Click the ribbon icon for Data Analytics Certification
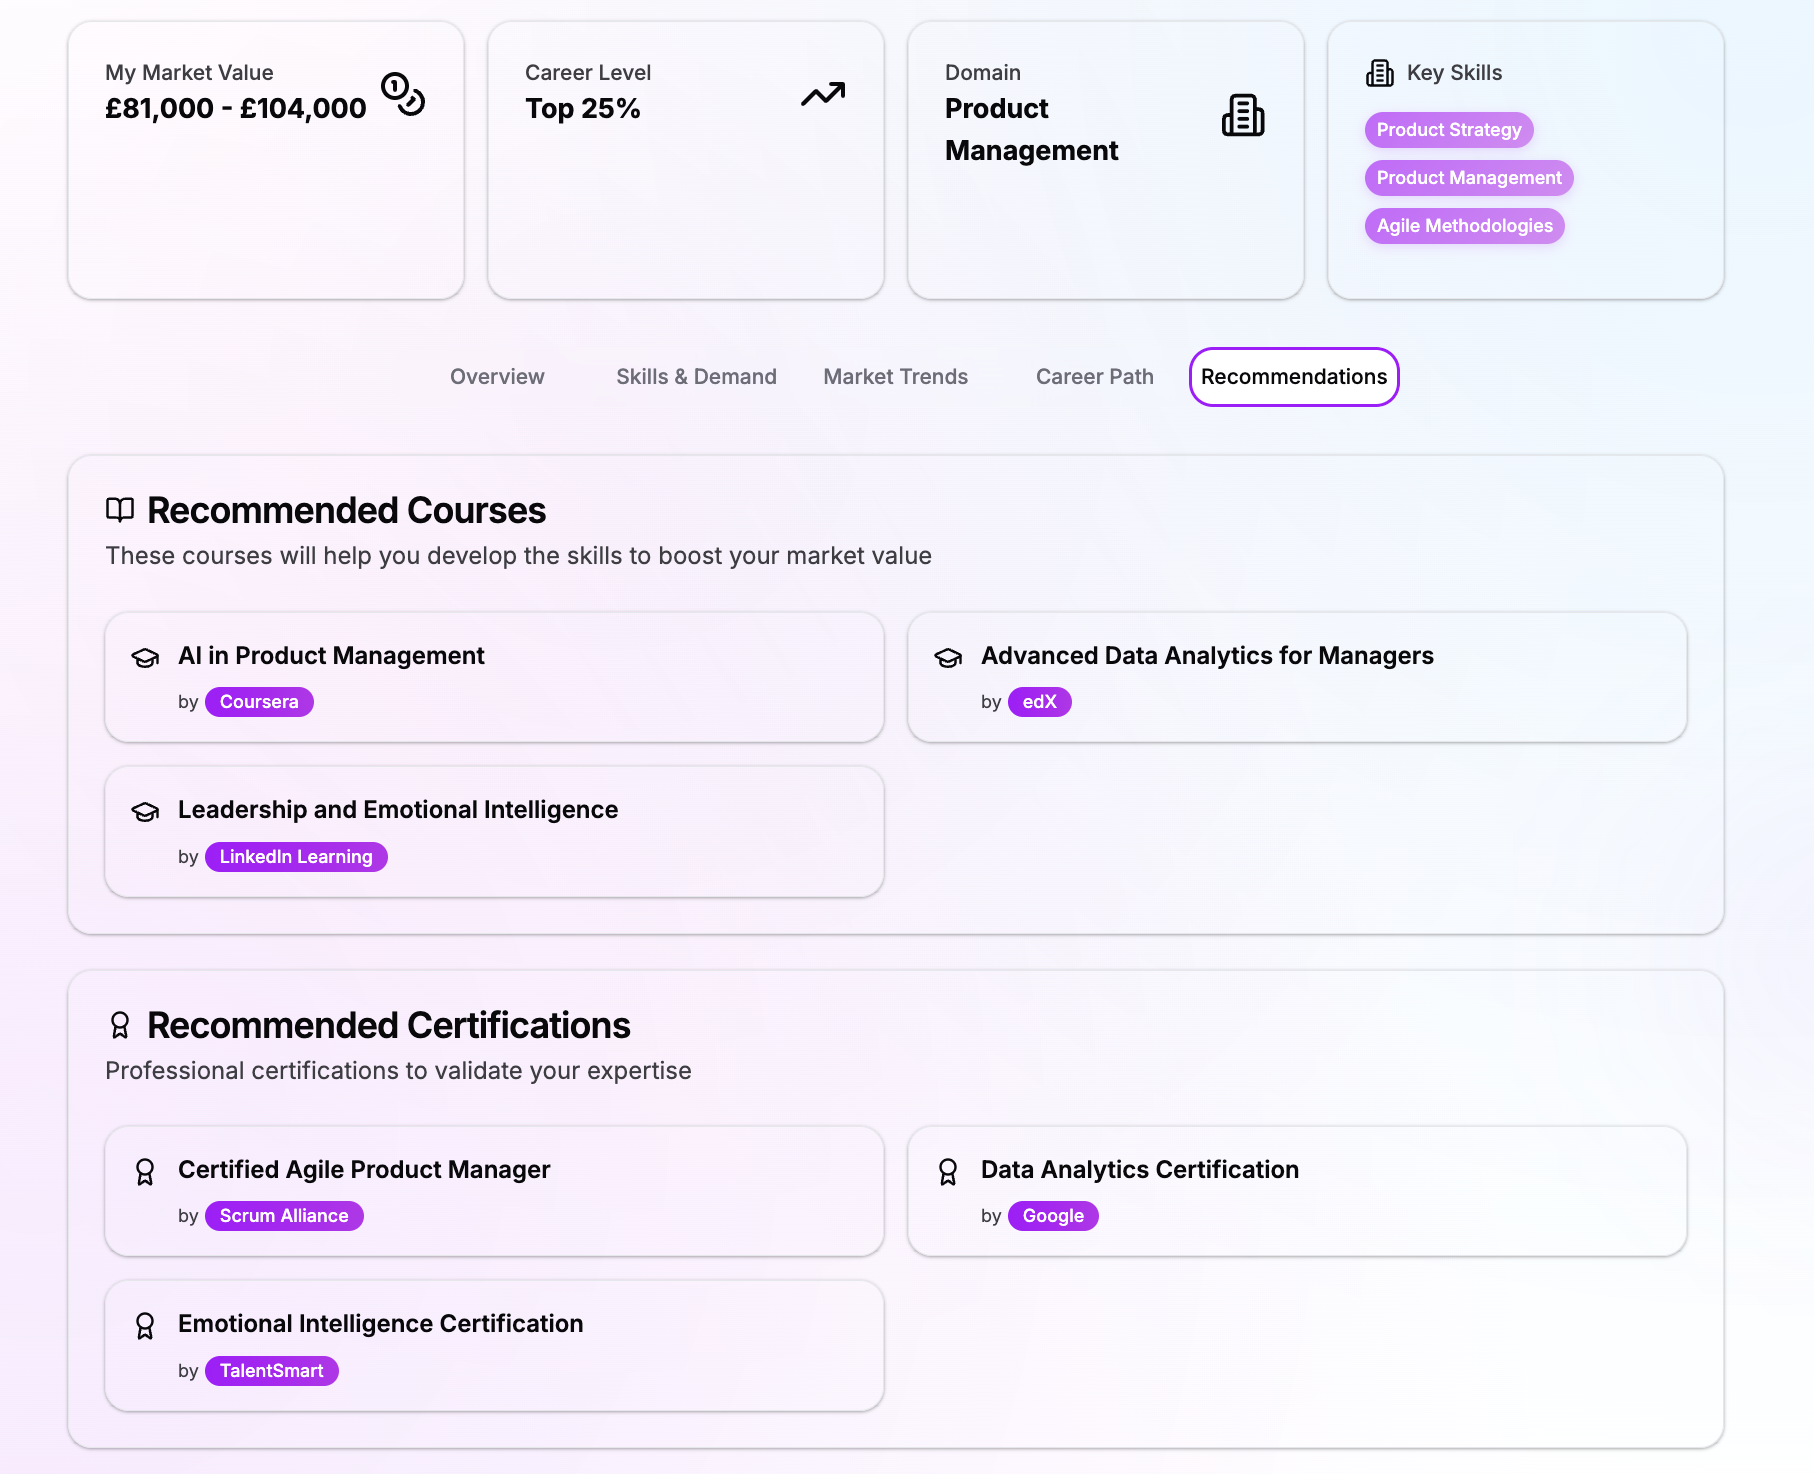 tap(948, 1171)
